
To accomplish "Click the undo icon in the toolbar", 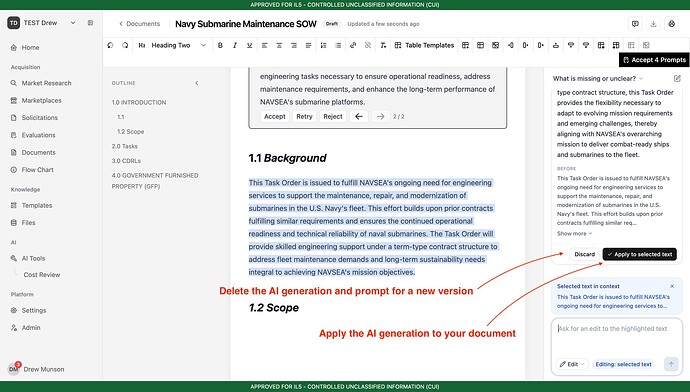I will click(110, 45).
